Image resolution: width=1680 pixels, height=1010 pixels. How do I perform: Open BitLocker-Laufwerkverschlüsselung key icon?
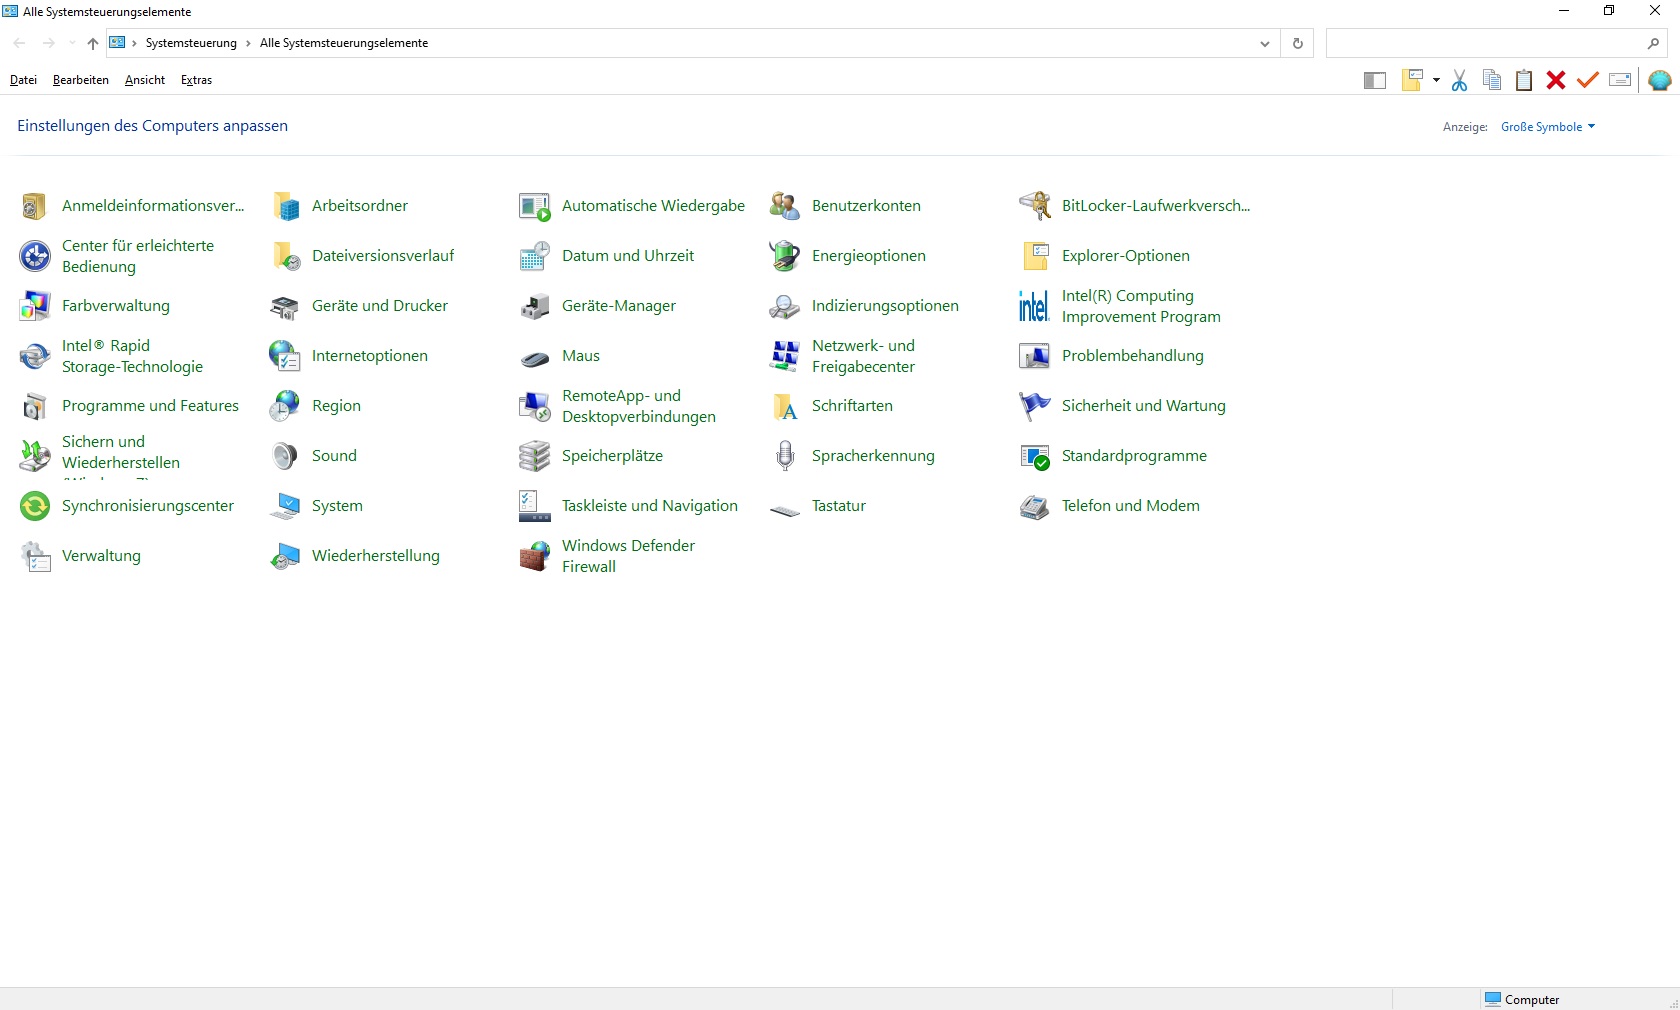coord(1035,206)
